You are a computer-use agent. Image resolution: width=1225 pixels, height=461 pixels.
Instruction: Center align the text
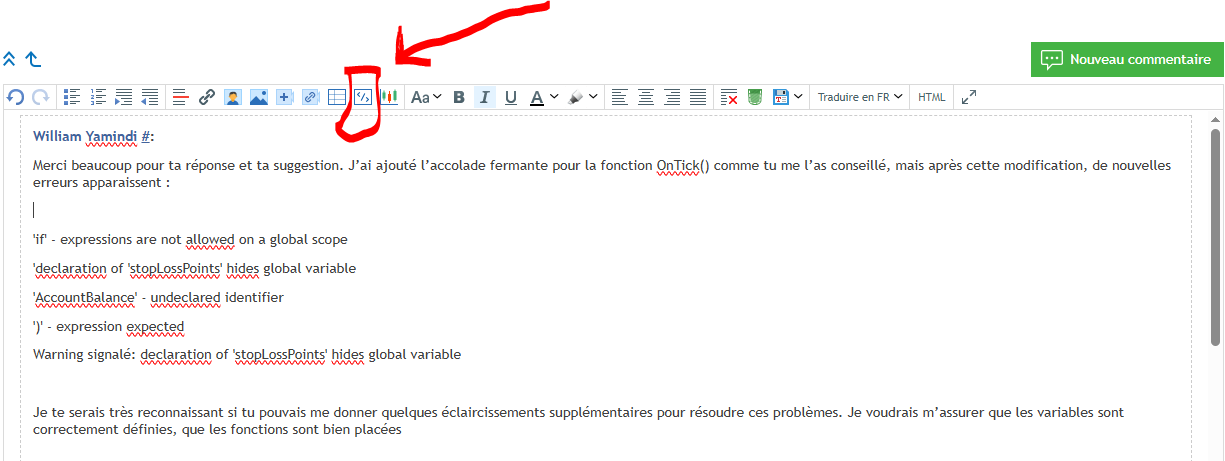647,97
